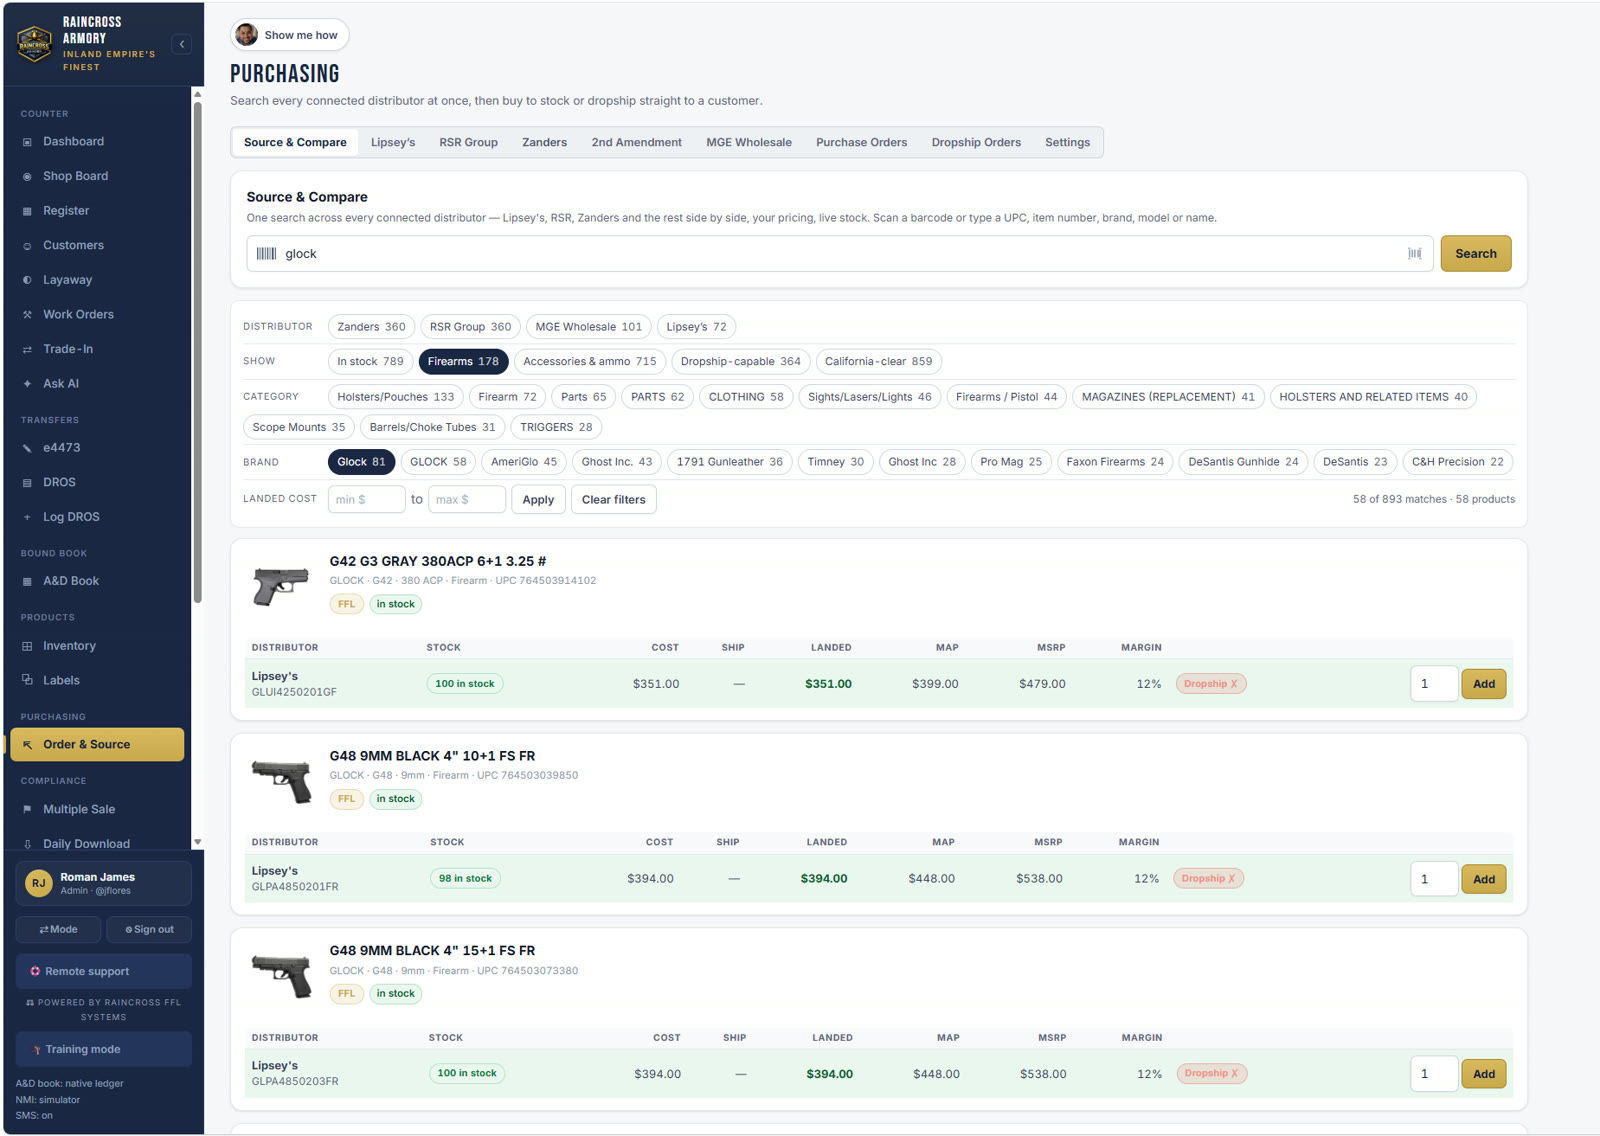1600x1136 pixels.
Task: Click the Layaway sidebar icon
Action: pyautogui.click(x=27, y=280)
